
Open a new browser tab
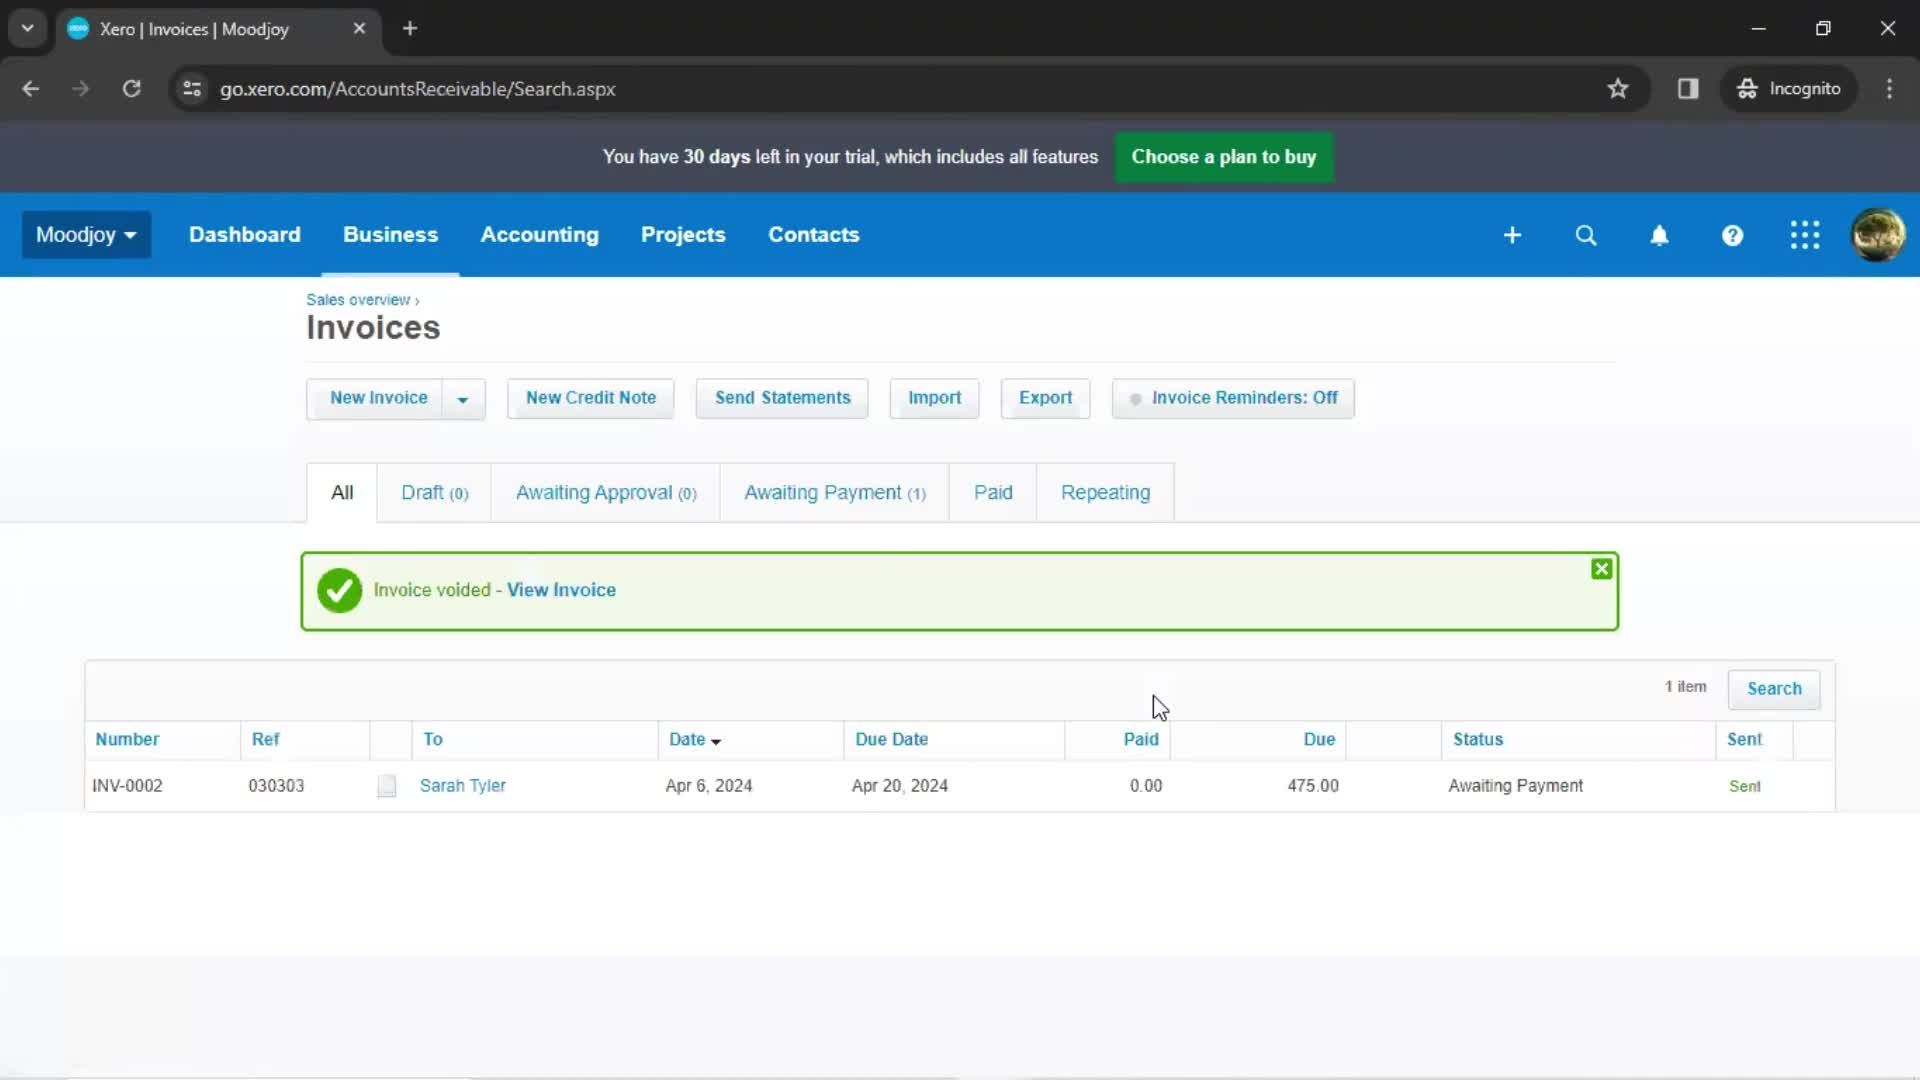(410, 28)
